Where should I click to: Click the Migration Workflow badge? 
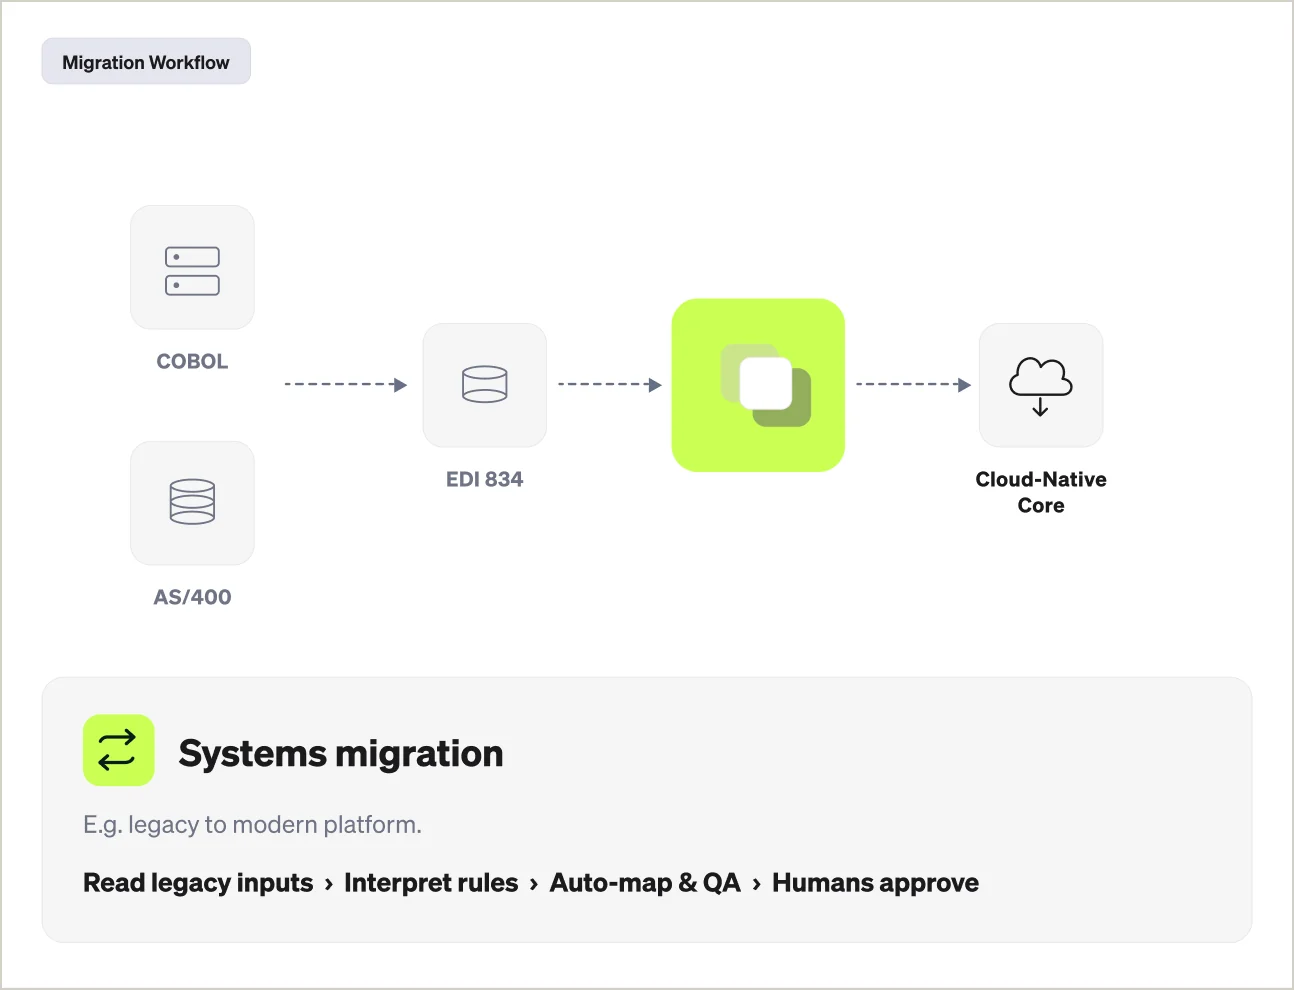(x=146, y=62)
